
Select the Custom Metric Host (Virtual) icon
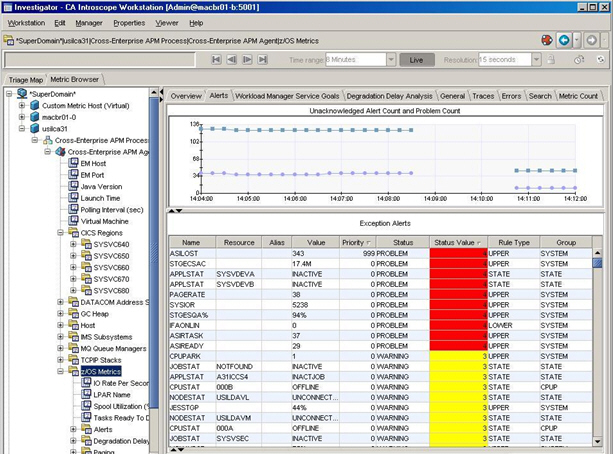click(x=32, y=105)
